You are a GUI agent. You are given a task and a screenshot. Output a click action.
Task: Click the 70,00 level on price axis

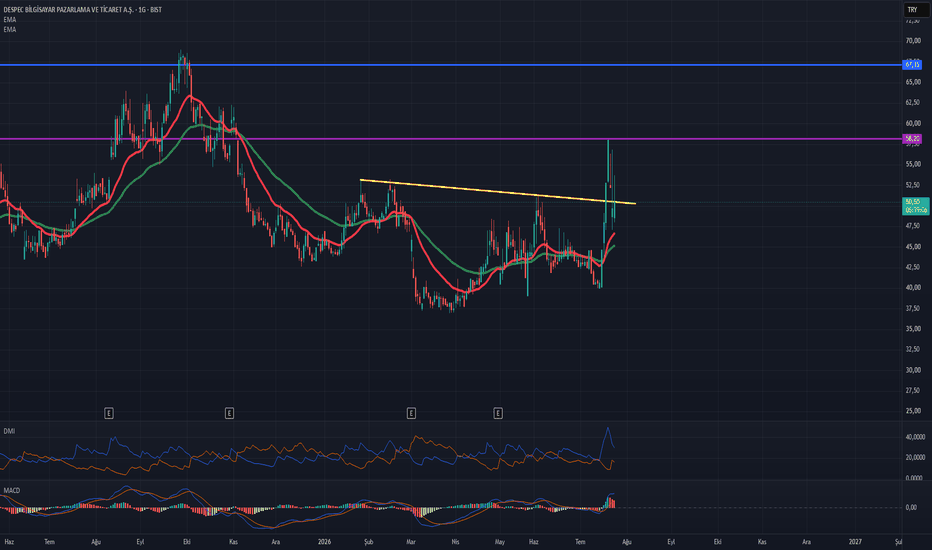tap(913, 41)
